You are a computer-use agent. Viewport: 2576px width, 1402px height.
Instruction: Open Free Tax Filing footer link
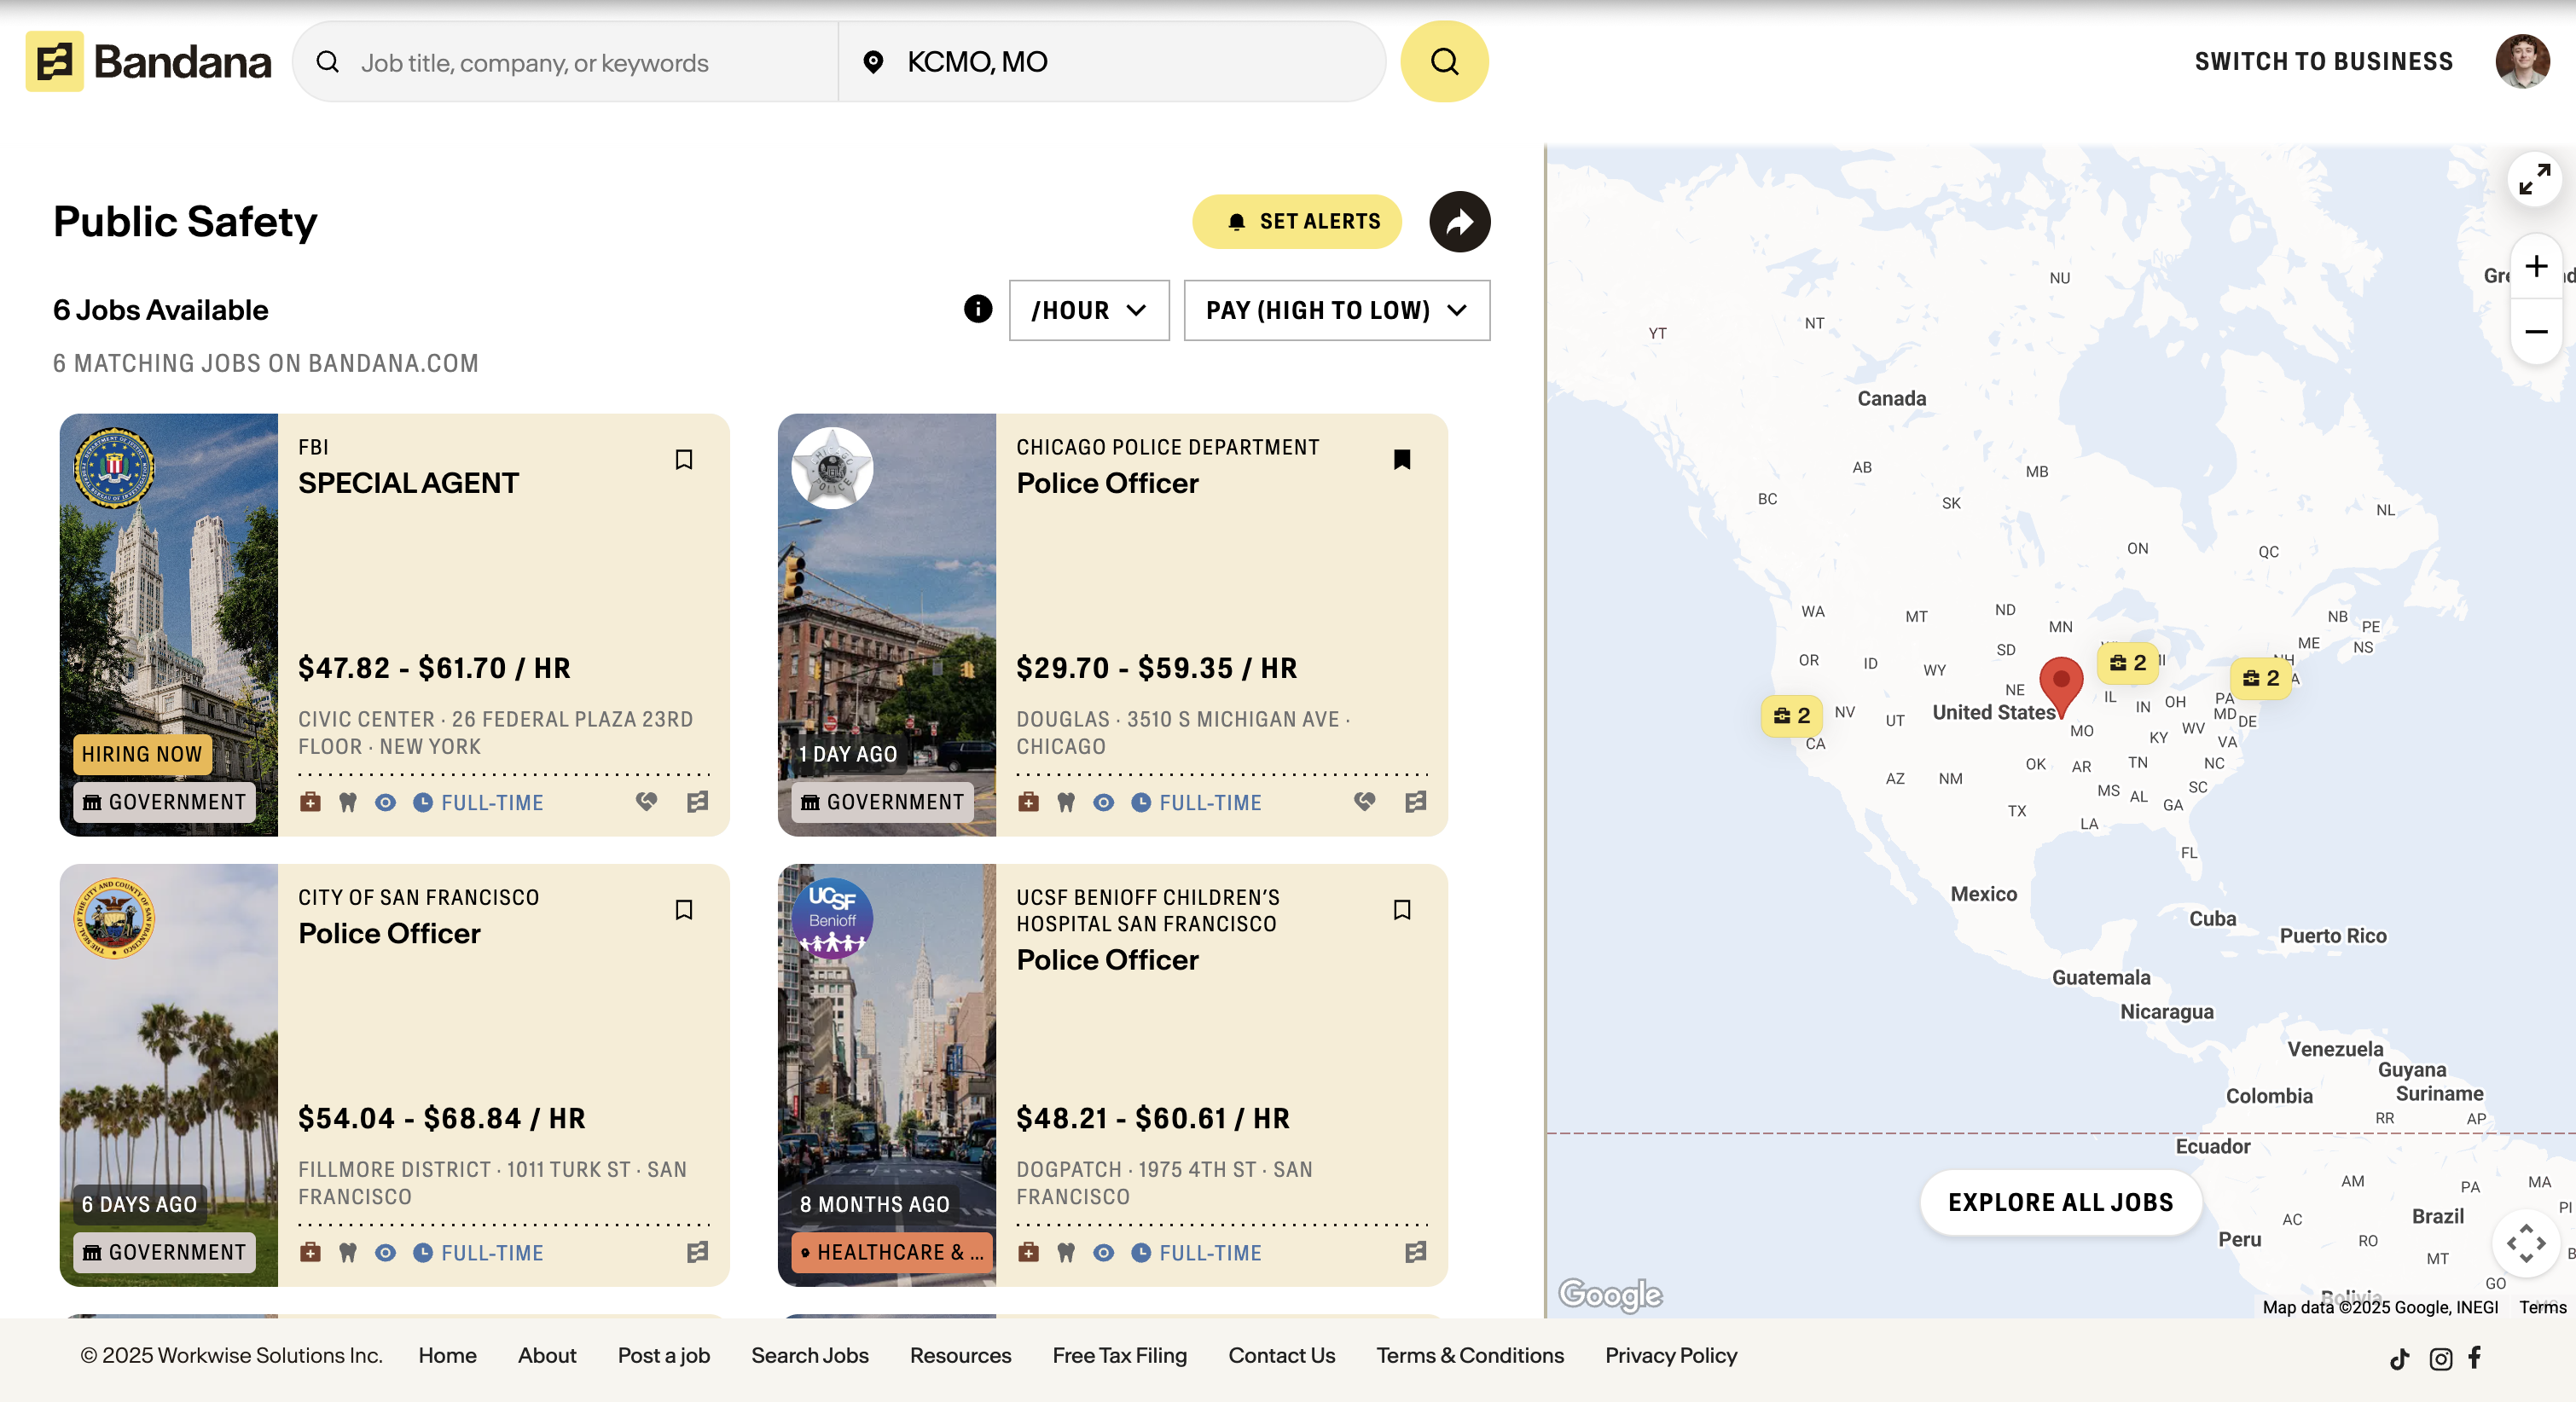pos(1119,1355)
